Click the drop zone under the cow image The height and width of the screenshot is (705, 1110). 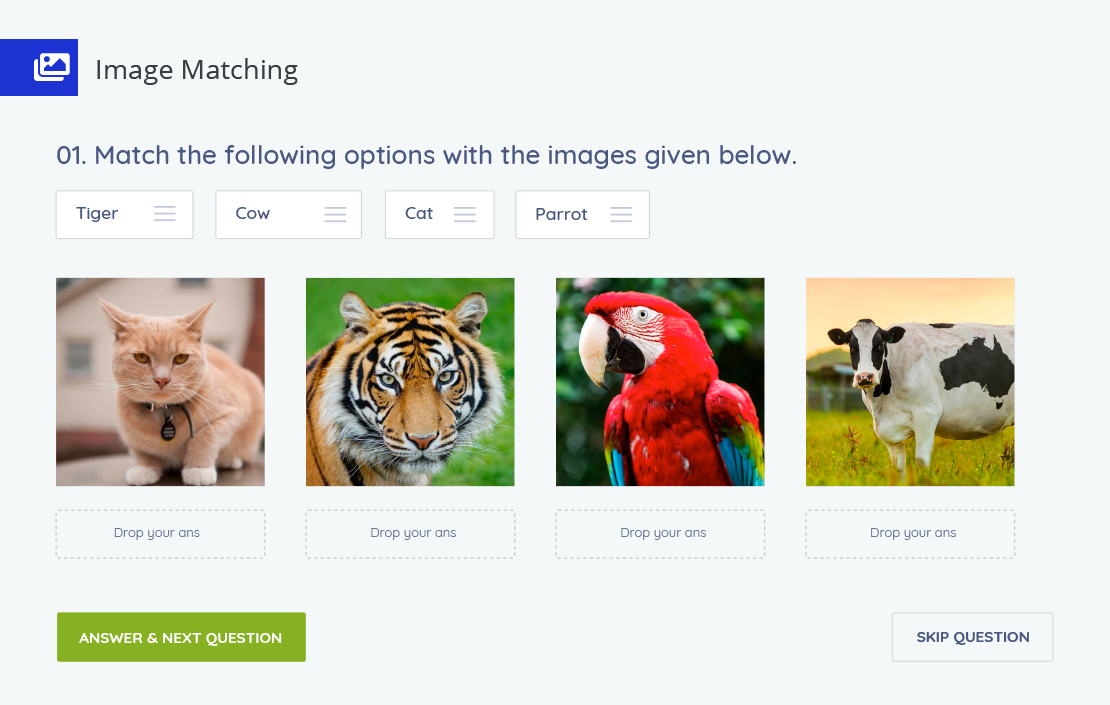910,534
